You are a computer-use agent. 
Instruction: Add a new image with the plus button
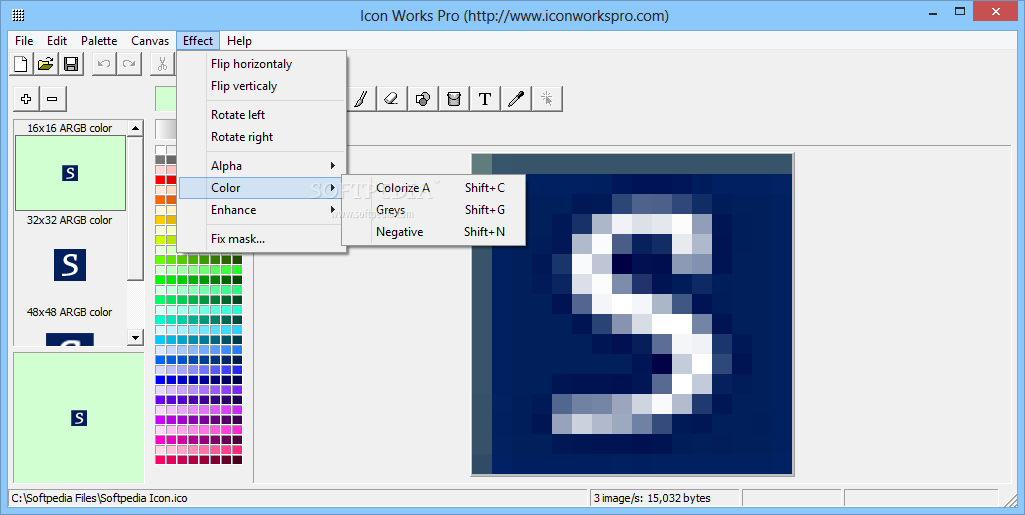point(26,99)
